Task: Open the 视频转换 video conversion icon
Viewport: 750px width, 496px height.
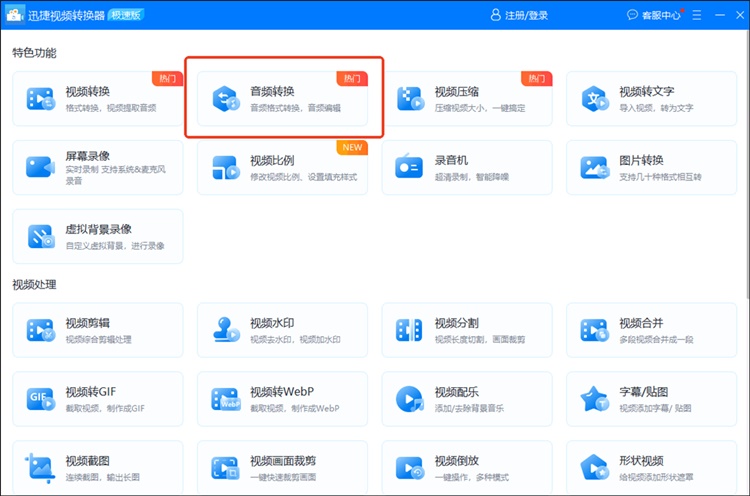Action: point(41,99)
